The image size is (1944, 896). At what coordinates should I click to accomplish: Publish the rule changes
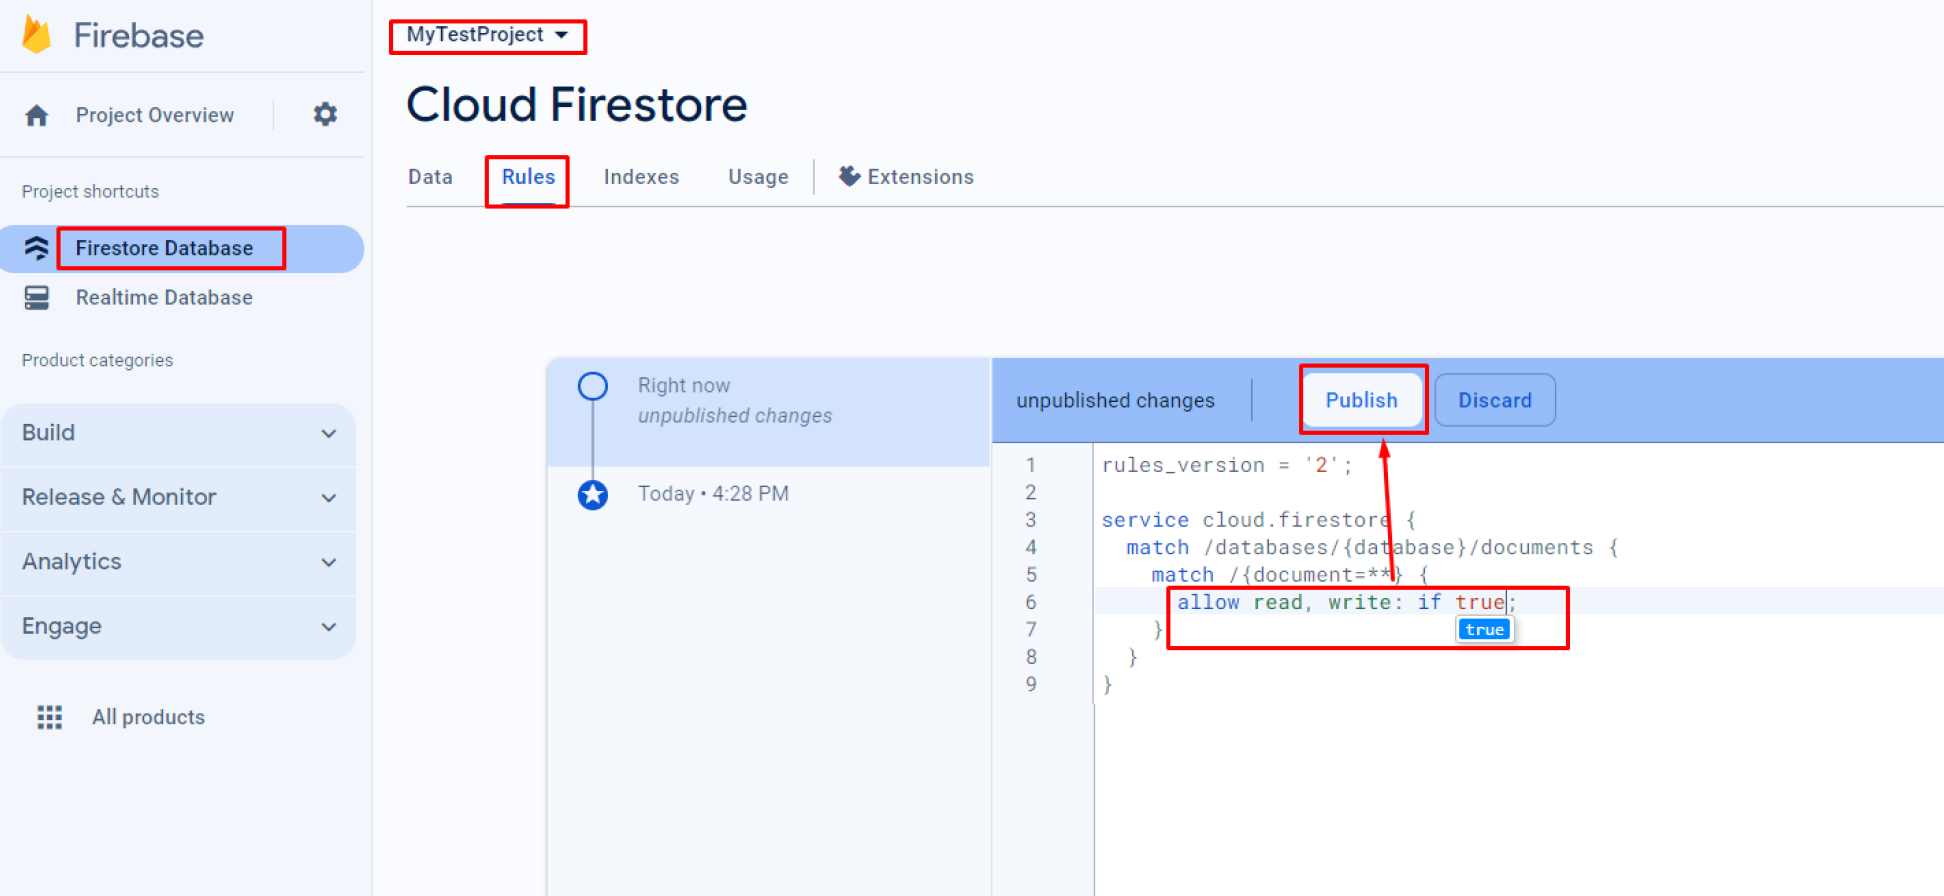click(x=1361, y=400)
